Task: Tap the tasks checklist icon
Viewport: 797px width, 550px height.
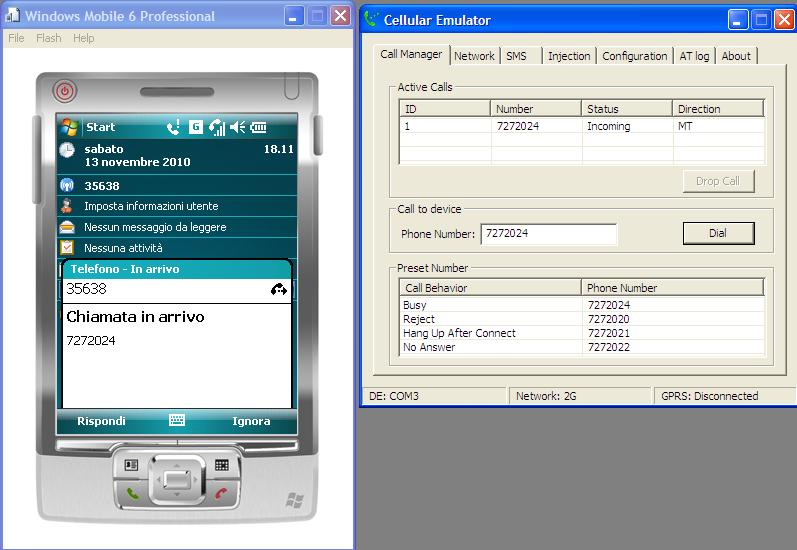Action: (67, 248)
